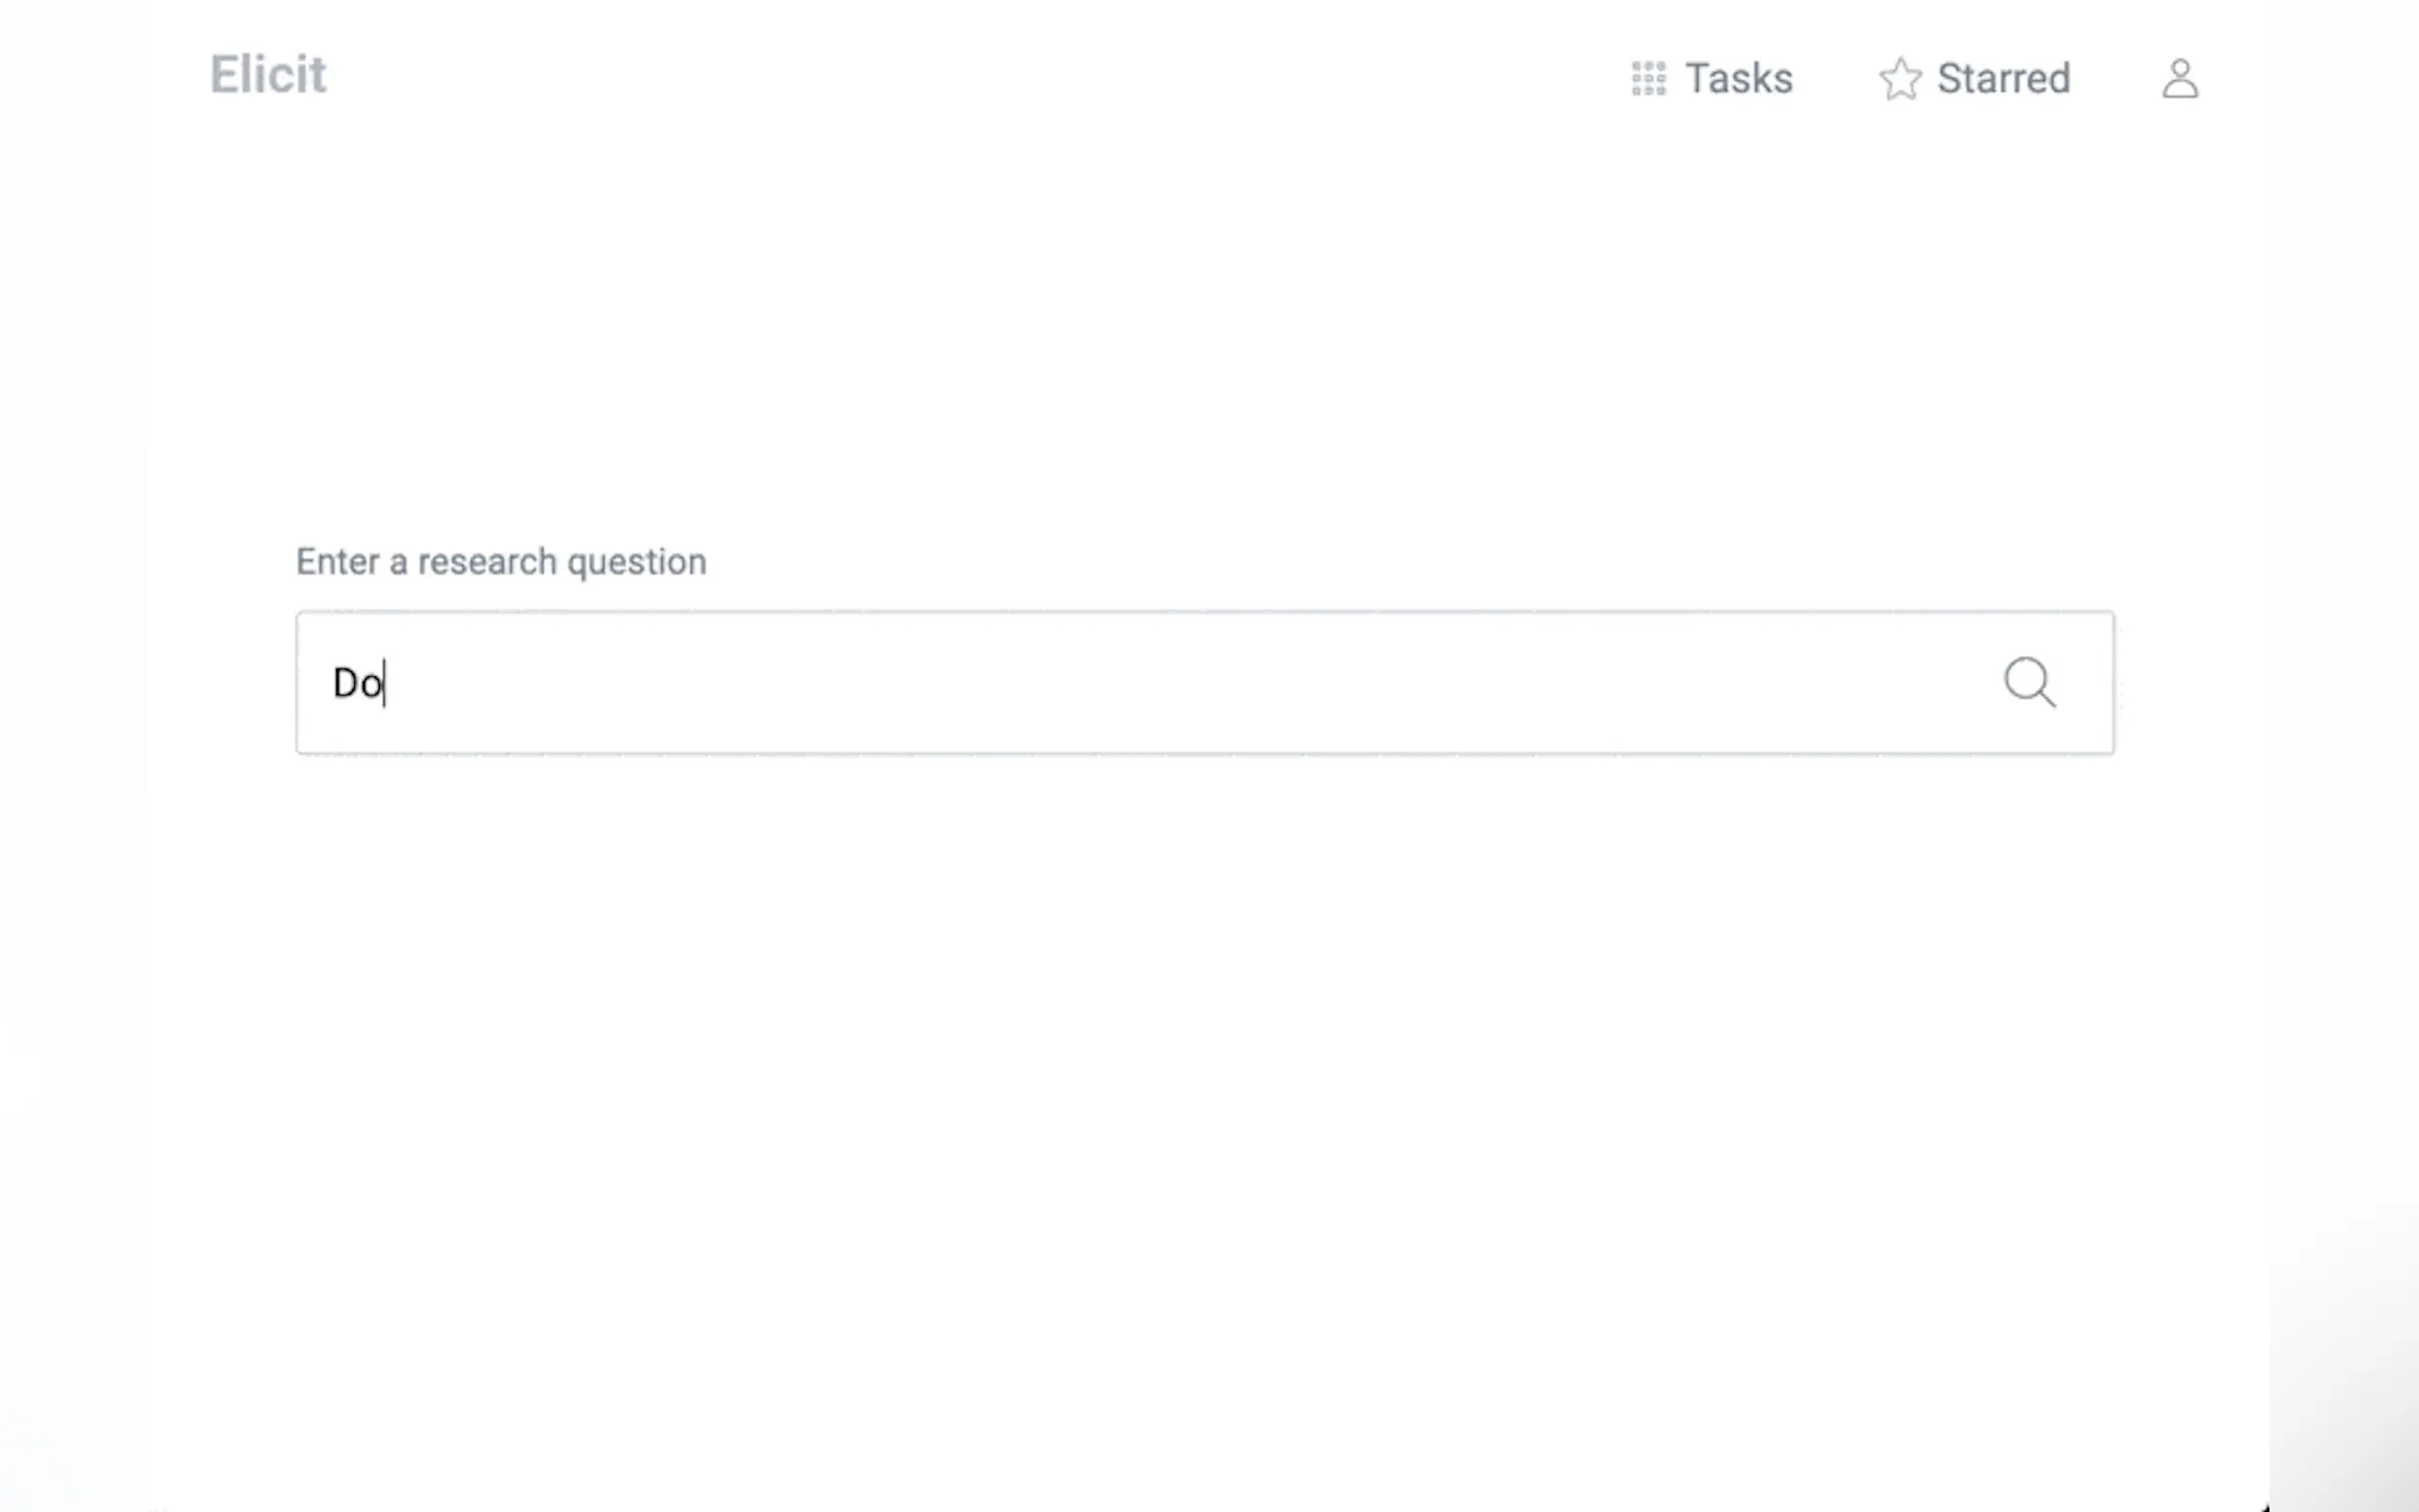
Task: Click the star icon beside Starred
Action: (1900, 79)
